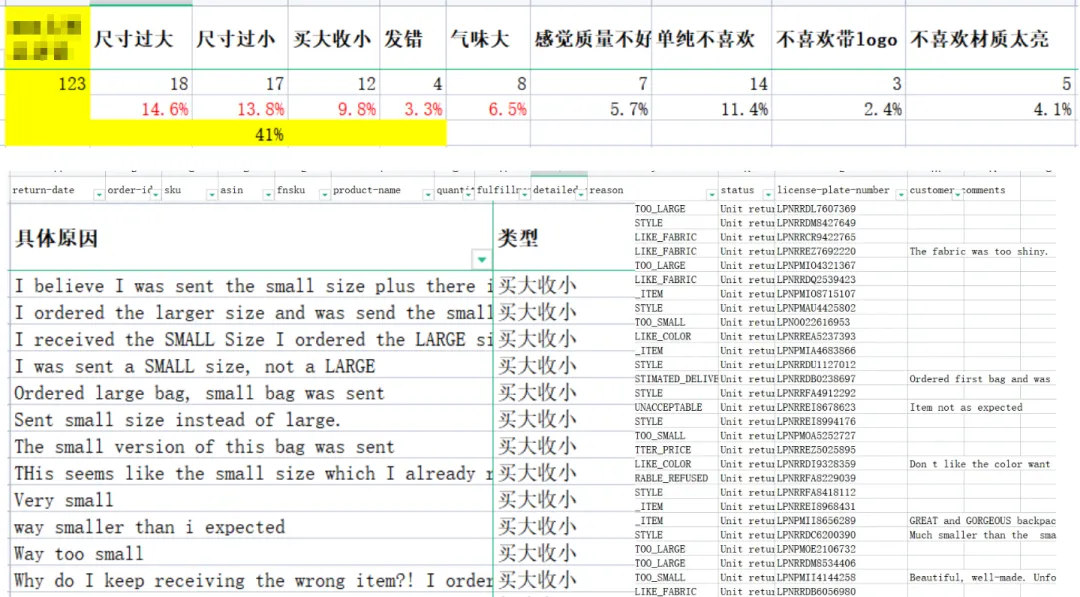1080x597 pixels.
Task: Select the 单纯不喜欢 header cell
Action: pos(712,39)
